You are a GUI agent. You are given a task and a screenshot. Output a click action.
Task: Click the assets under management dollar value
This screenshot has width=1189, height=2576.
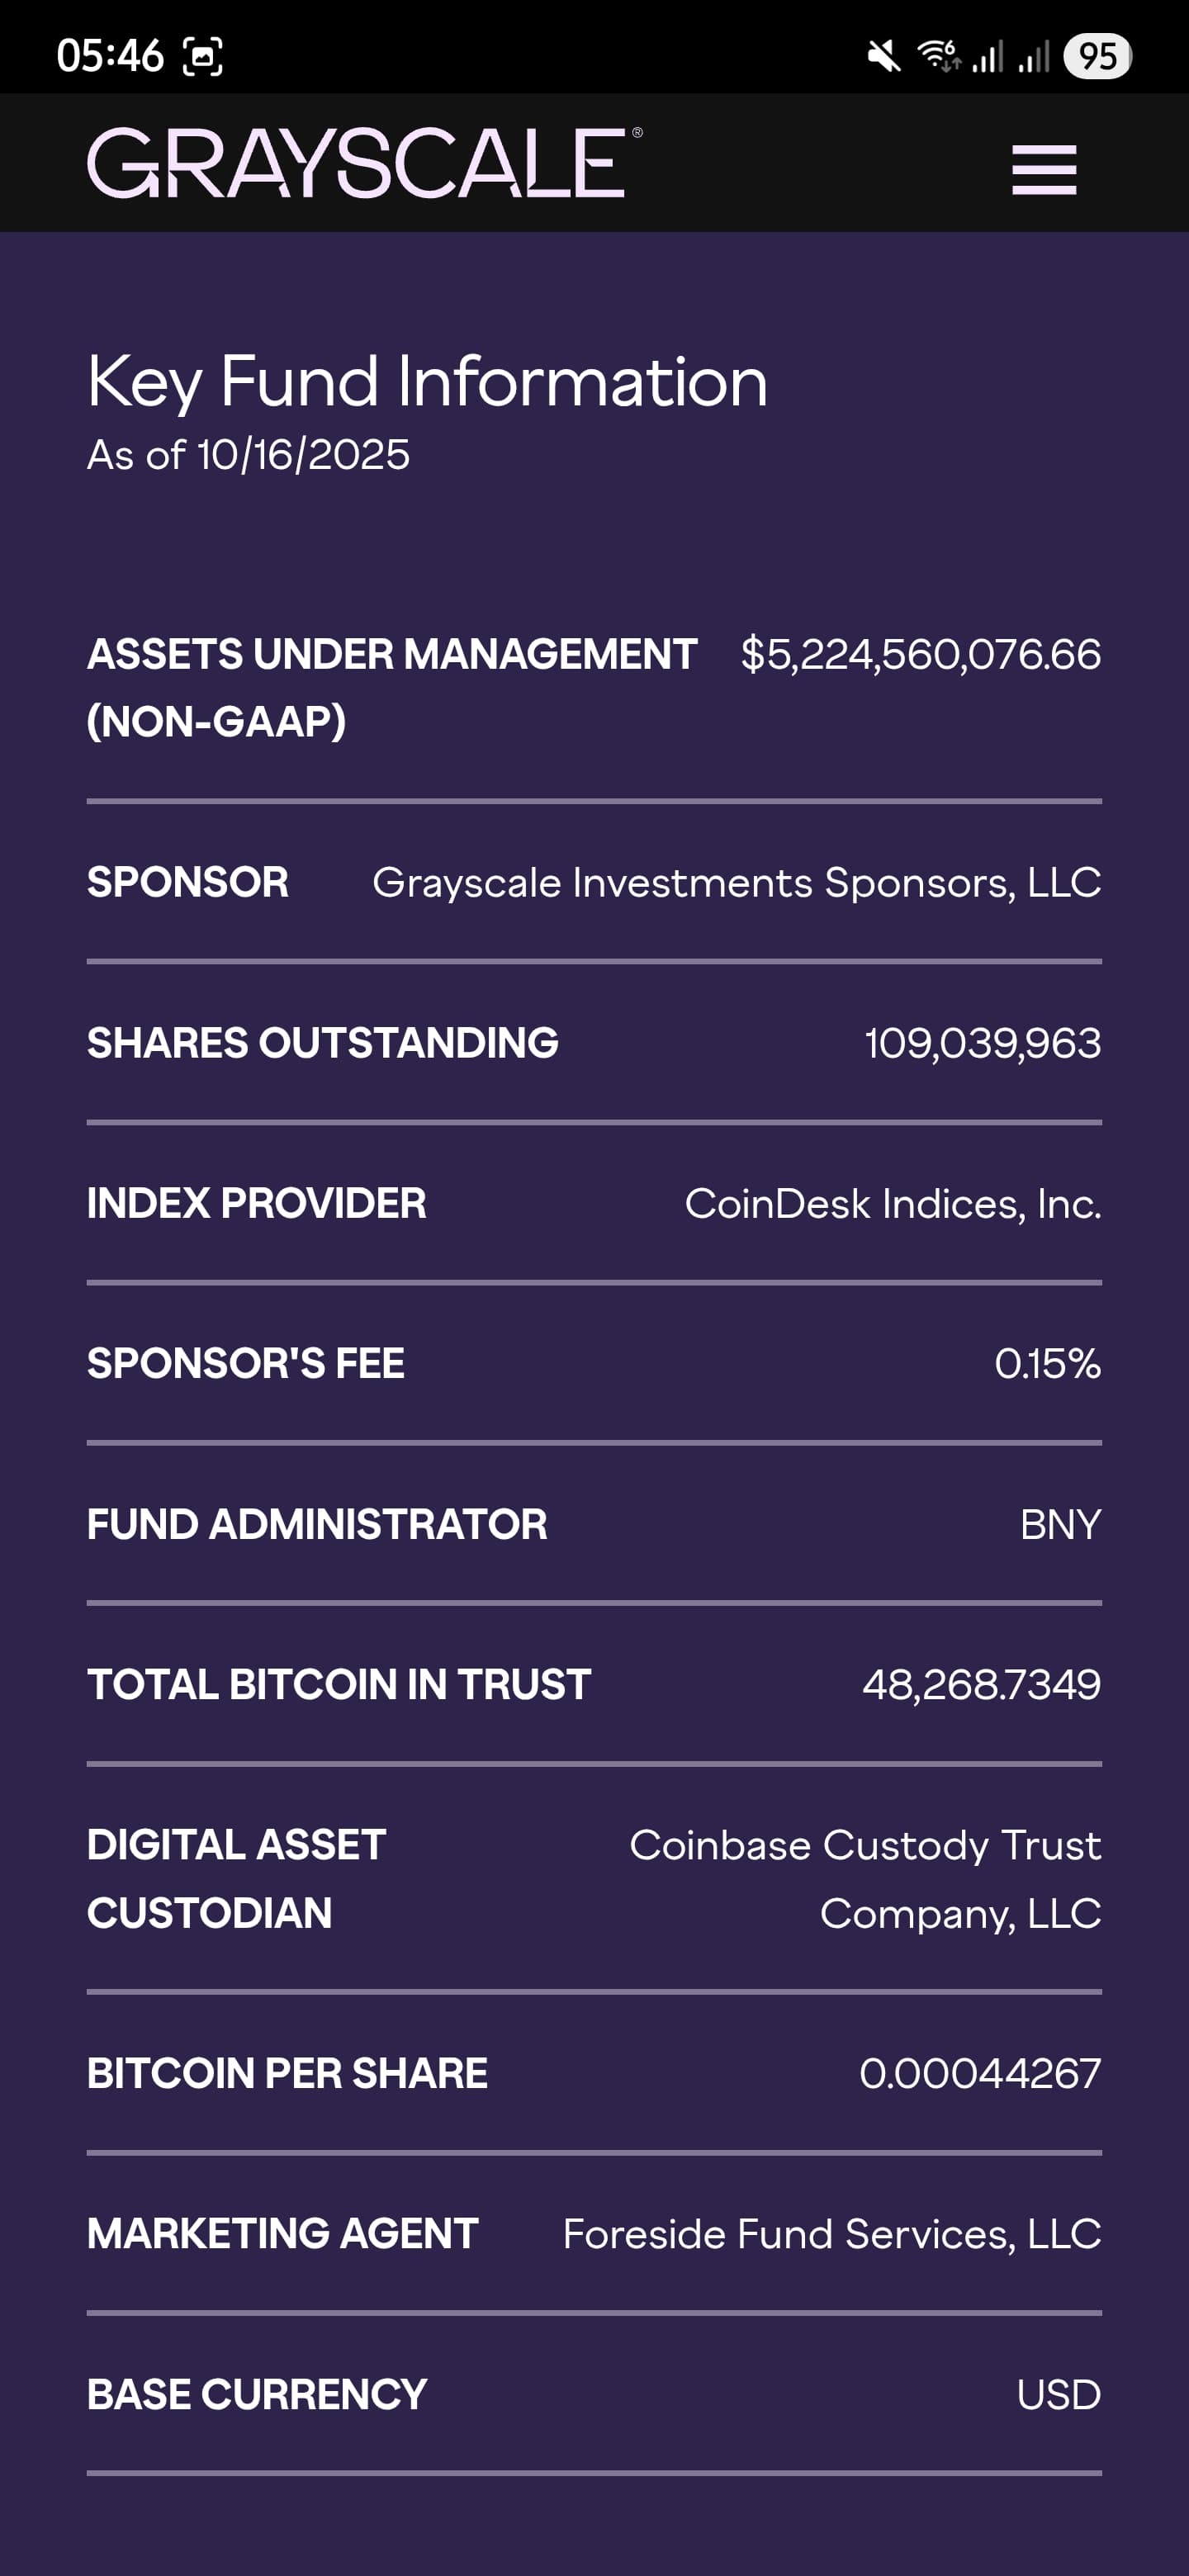(x=920, y=655)
